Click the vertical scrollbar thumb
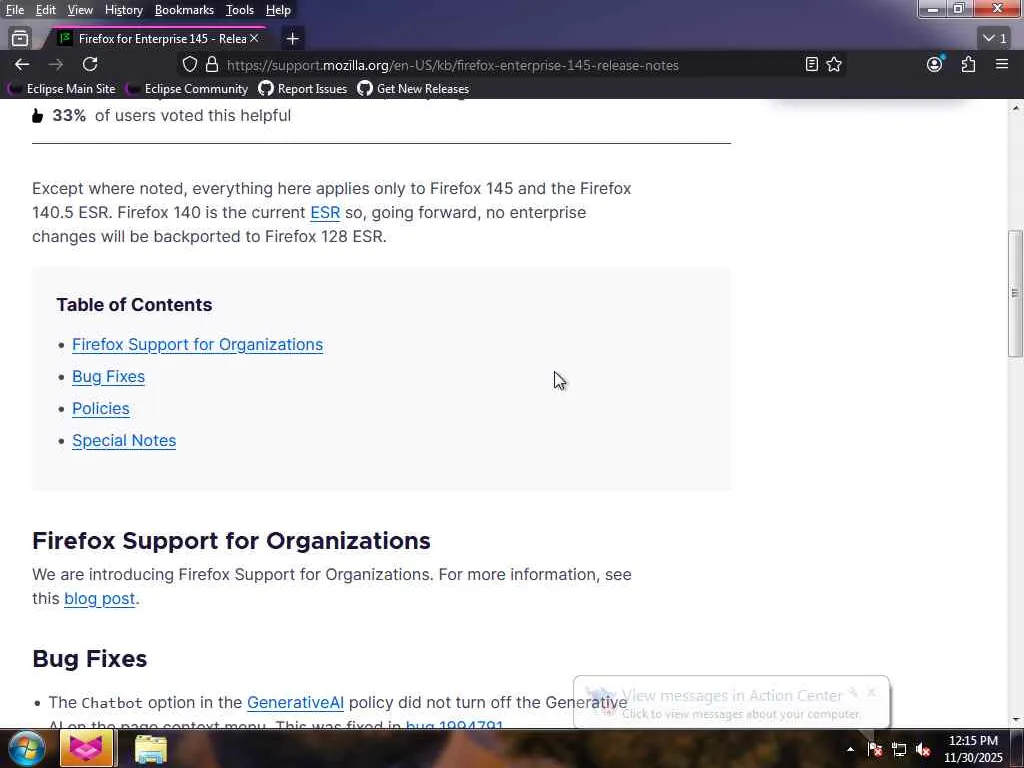The image size is (1024, 768). (x=1014, y=293)
